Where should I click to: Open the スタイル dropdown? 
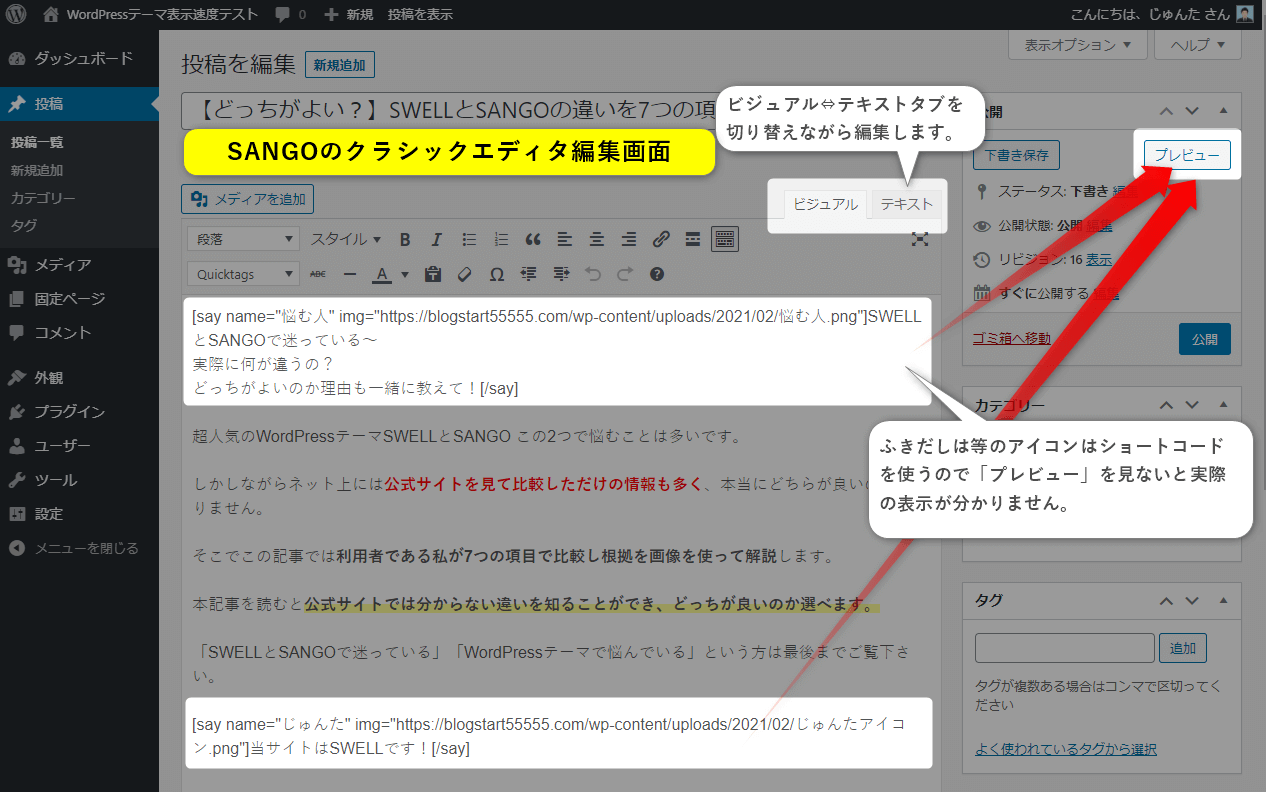(345, 240)
